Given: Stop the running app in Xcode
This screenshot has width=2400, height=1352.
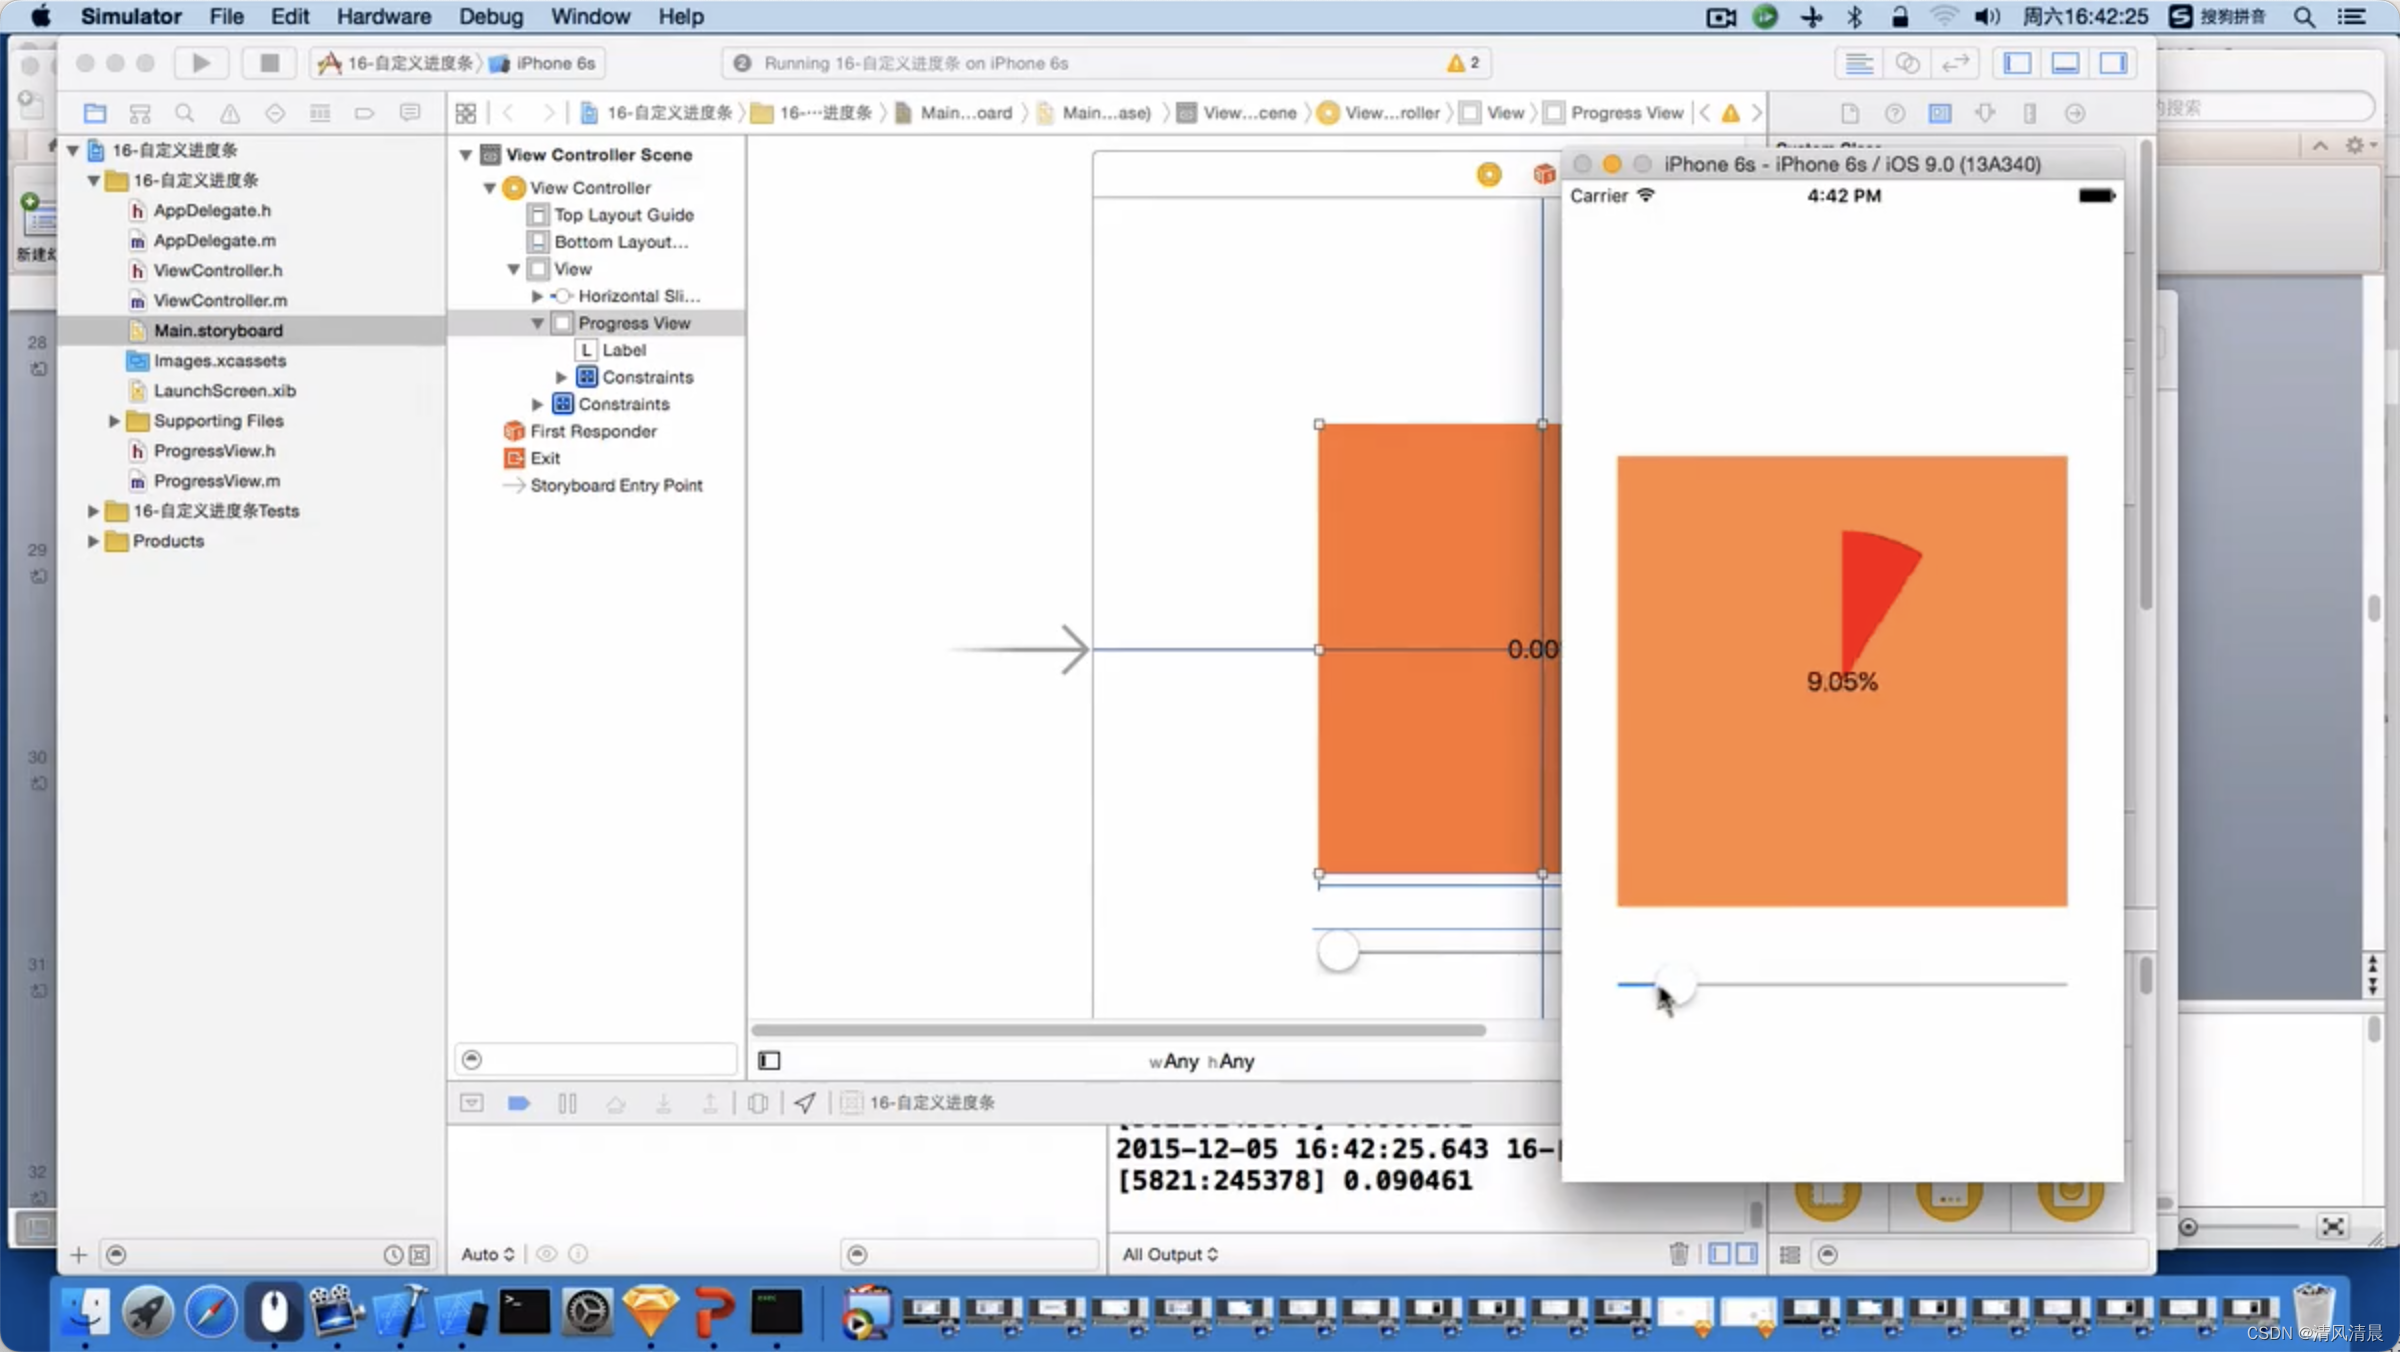Looking at the screenshot, I should tap(269, 63).
